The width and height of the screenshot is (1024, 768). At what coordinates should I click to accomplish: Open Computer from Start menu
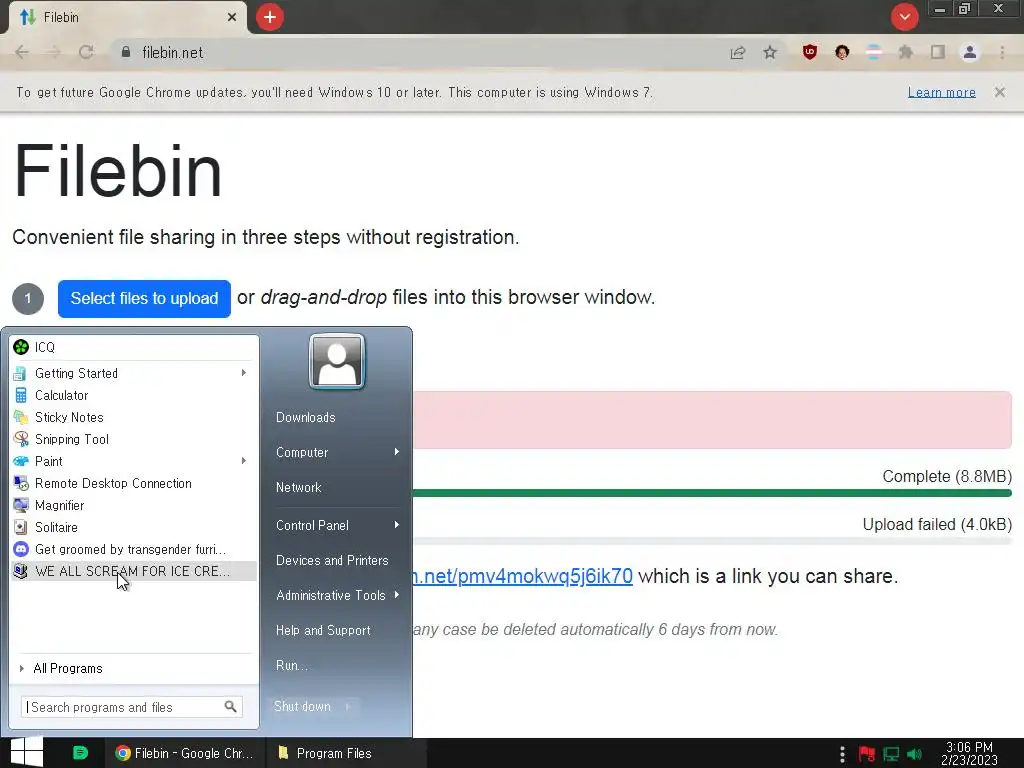pos(302,452)
